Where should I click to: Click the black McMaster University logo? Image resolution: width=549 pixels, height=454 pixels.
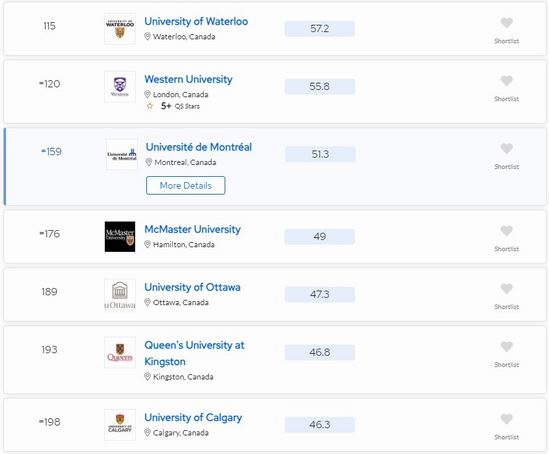120,237
